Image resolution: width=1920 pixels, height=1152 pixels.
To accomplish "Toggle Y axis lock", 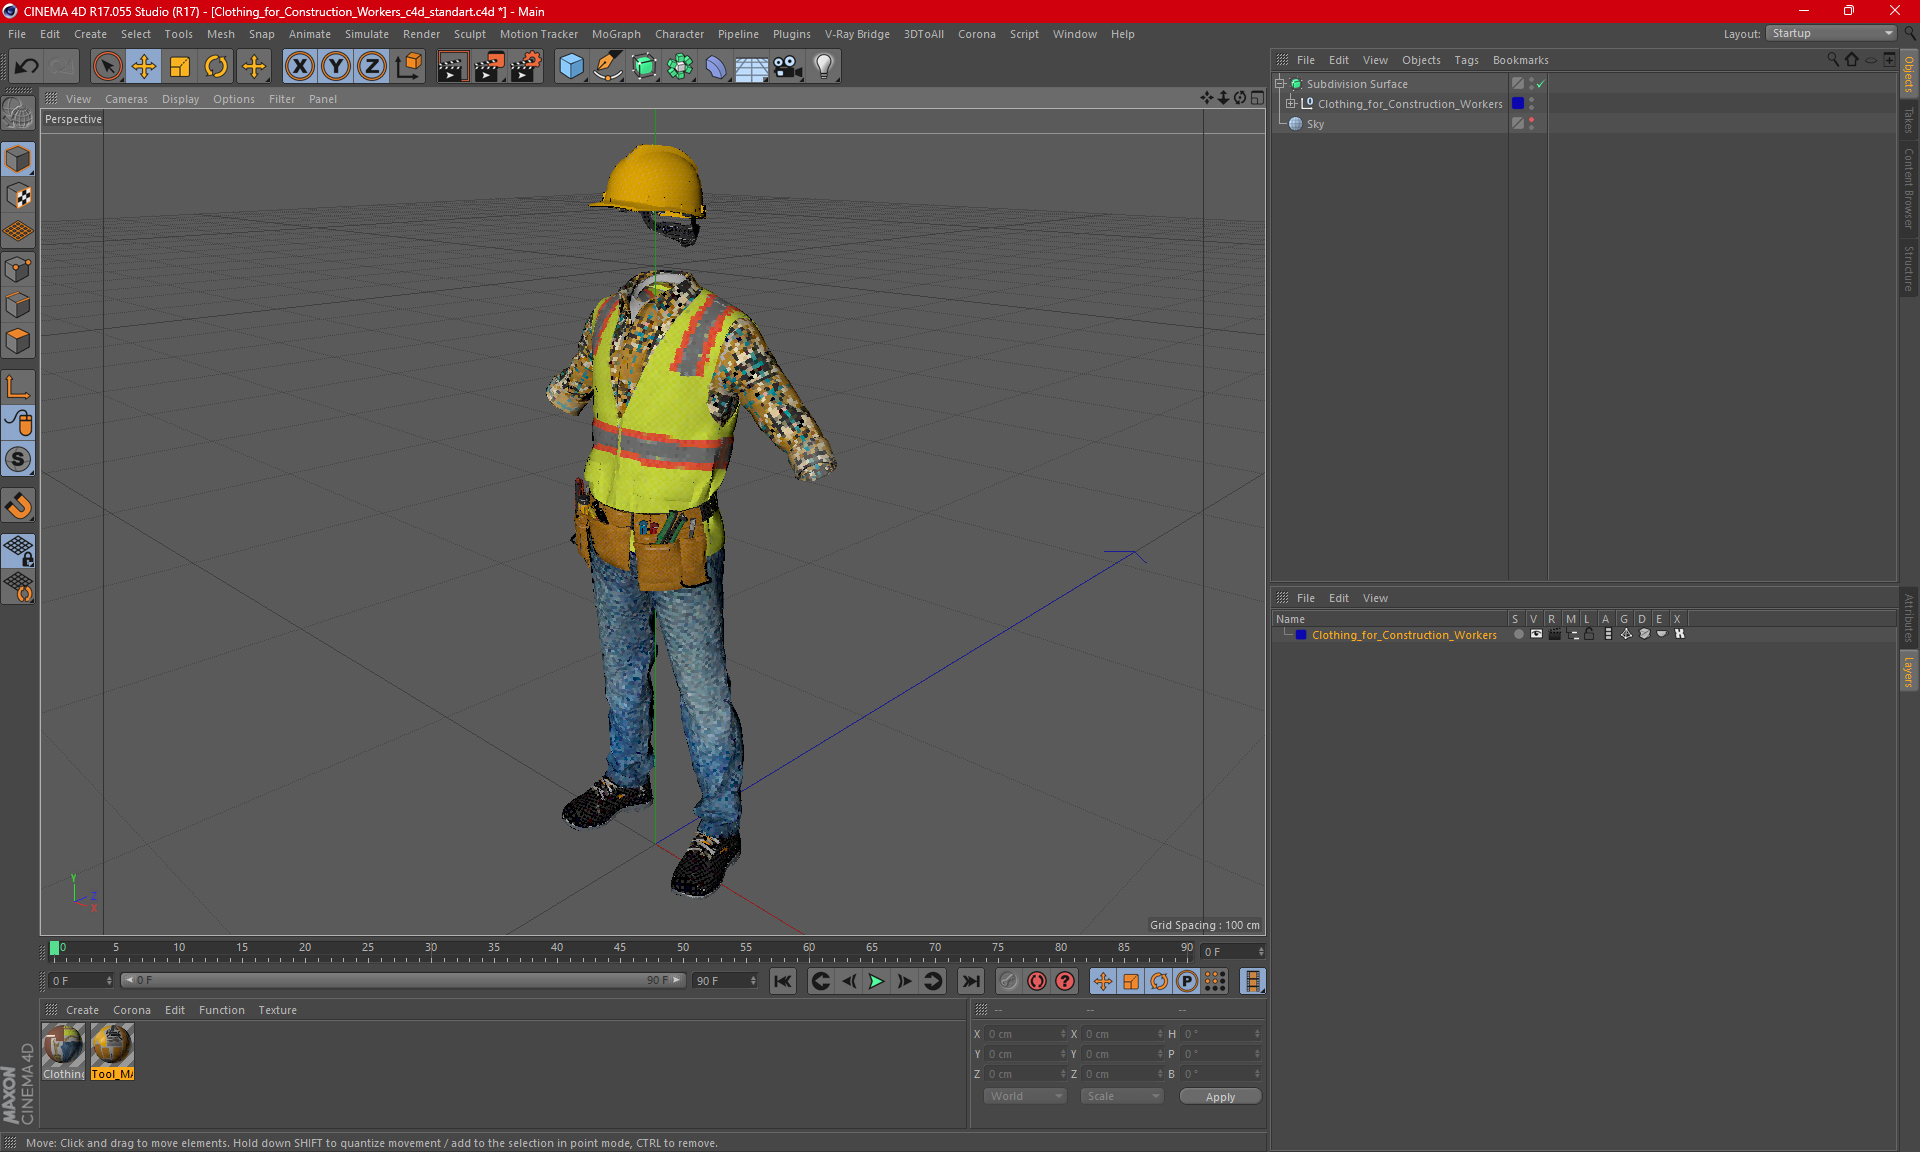I will tap(336, 67).
